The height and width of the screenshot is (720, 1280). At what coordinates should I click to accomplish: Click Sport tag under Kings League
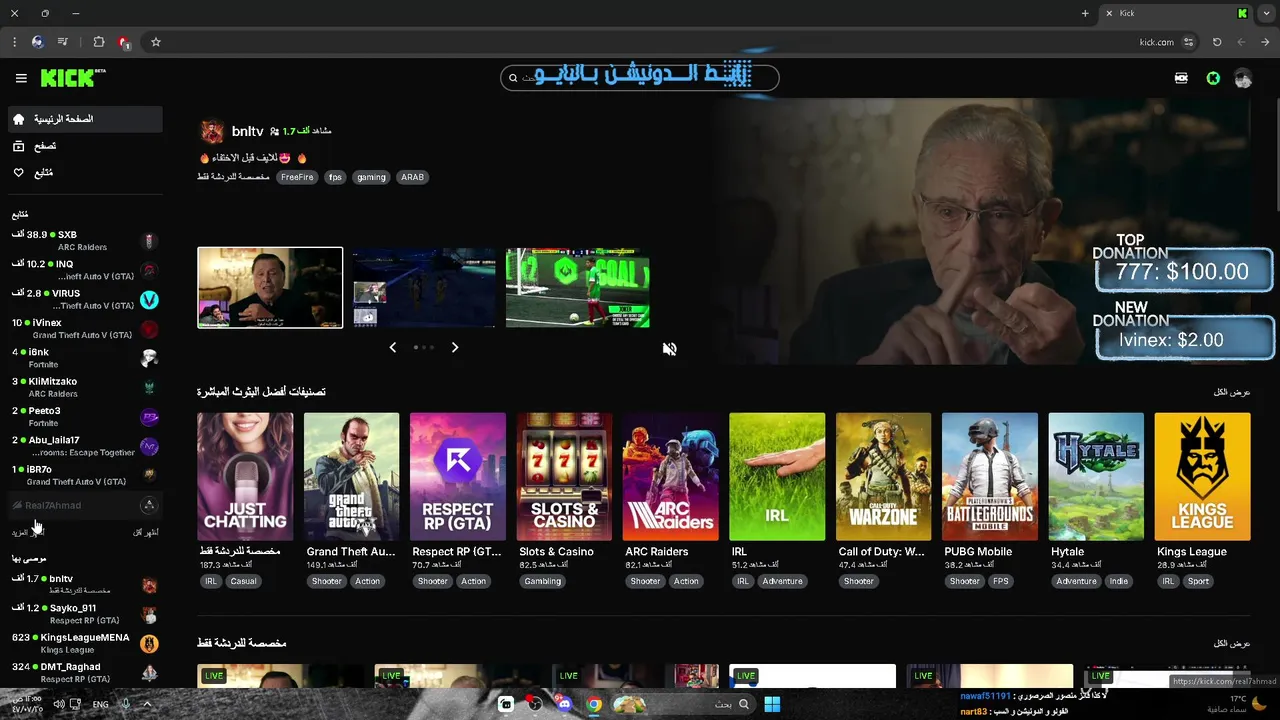pos(1198,581)
